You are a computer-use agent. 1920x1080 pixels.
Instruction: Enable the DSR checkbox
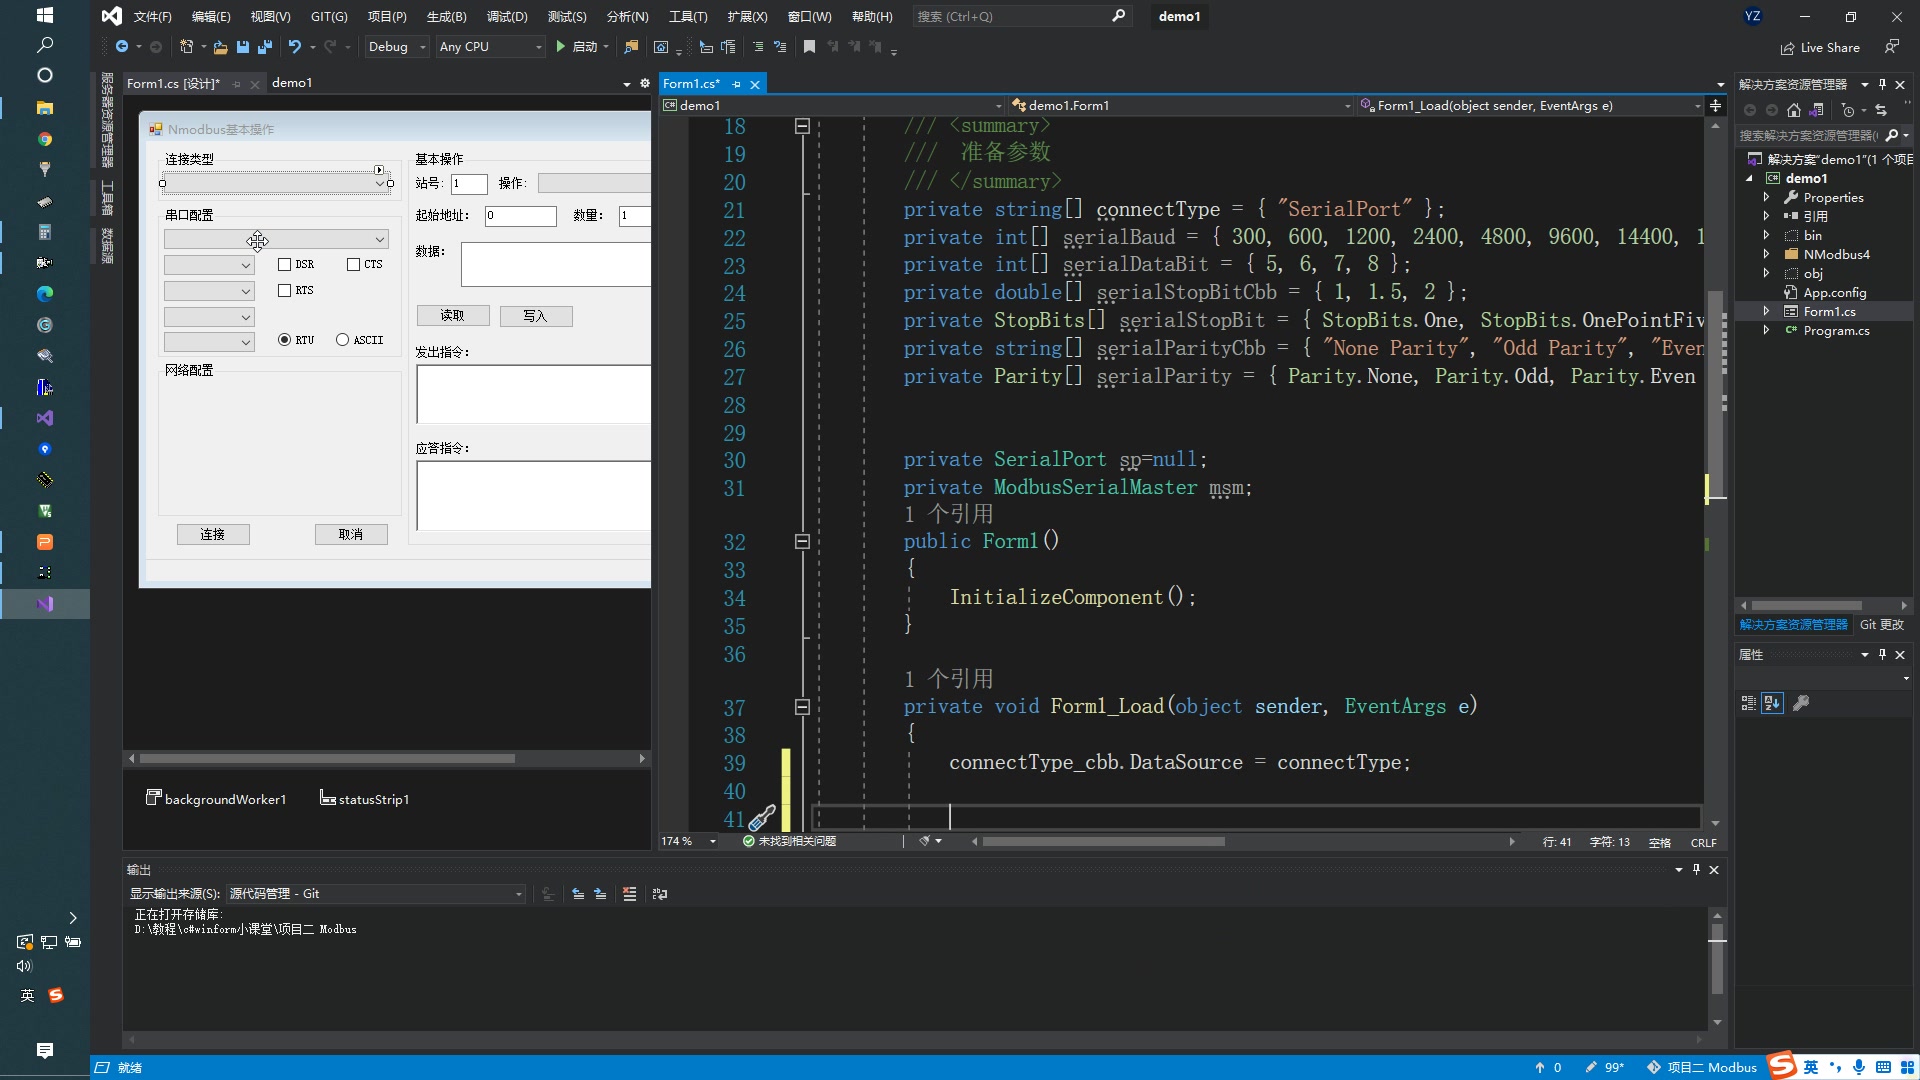click(x=284, y=264)
